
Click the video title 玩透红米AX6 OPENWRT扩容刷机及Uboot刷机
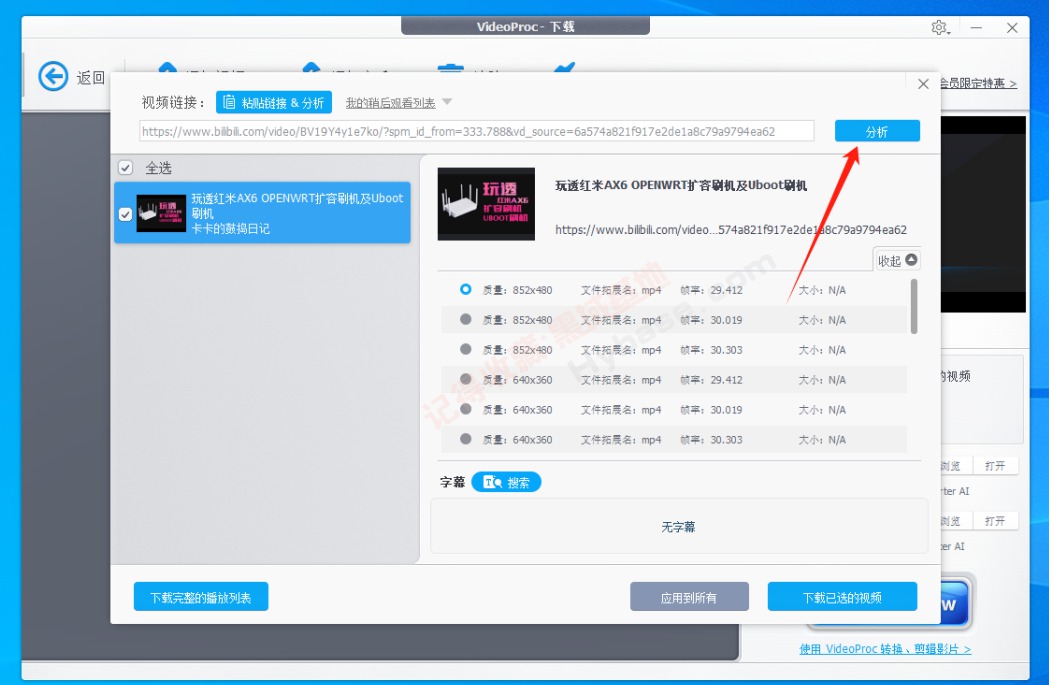[x=681, y=185]
